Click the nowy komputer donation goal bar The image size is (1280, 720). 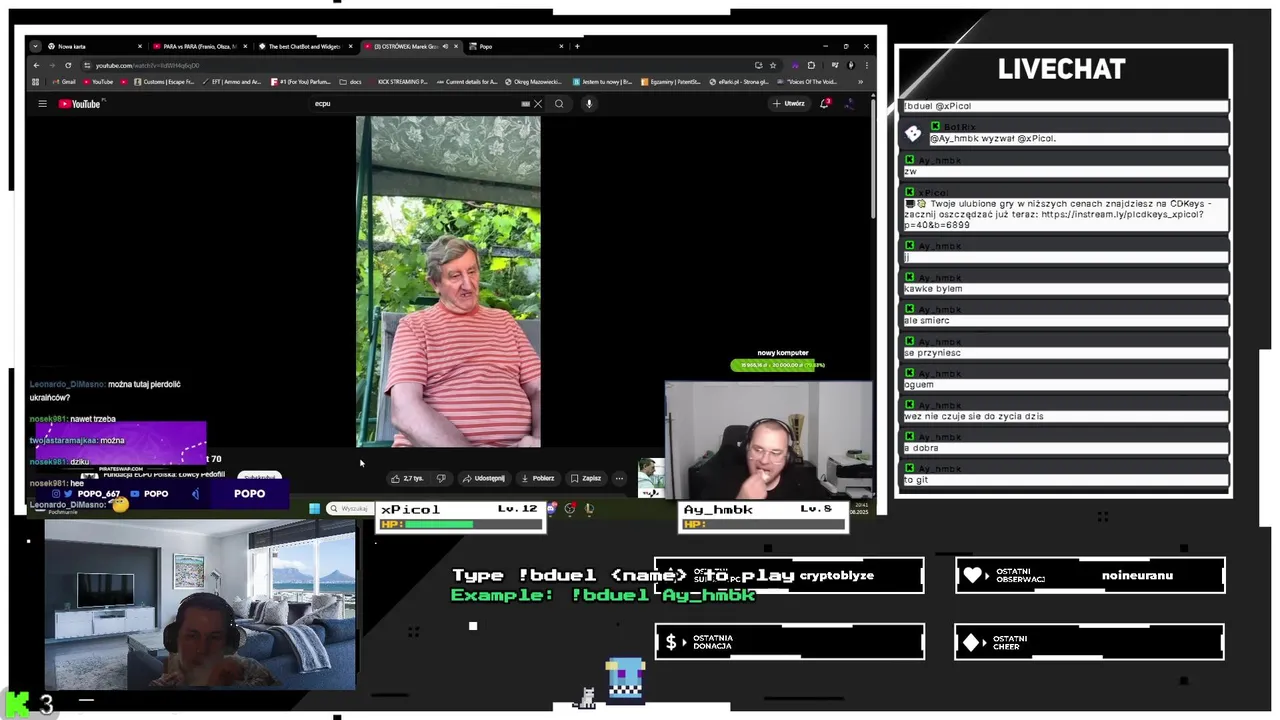click(778, 365)
